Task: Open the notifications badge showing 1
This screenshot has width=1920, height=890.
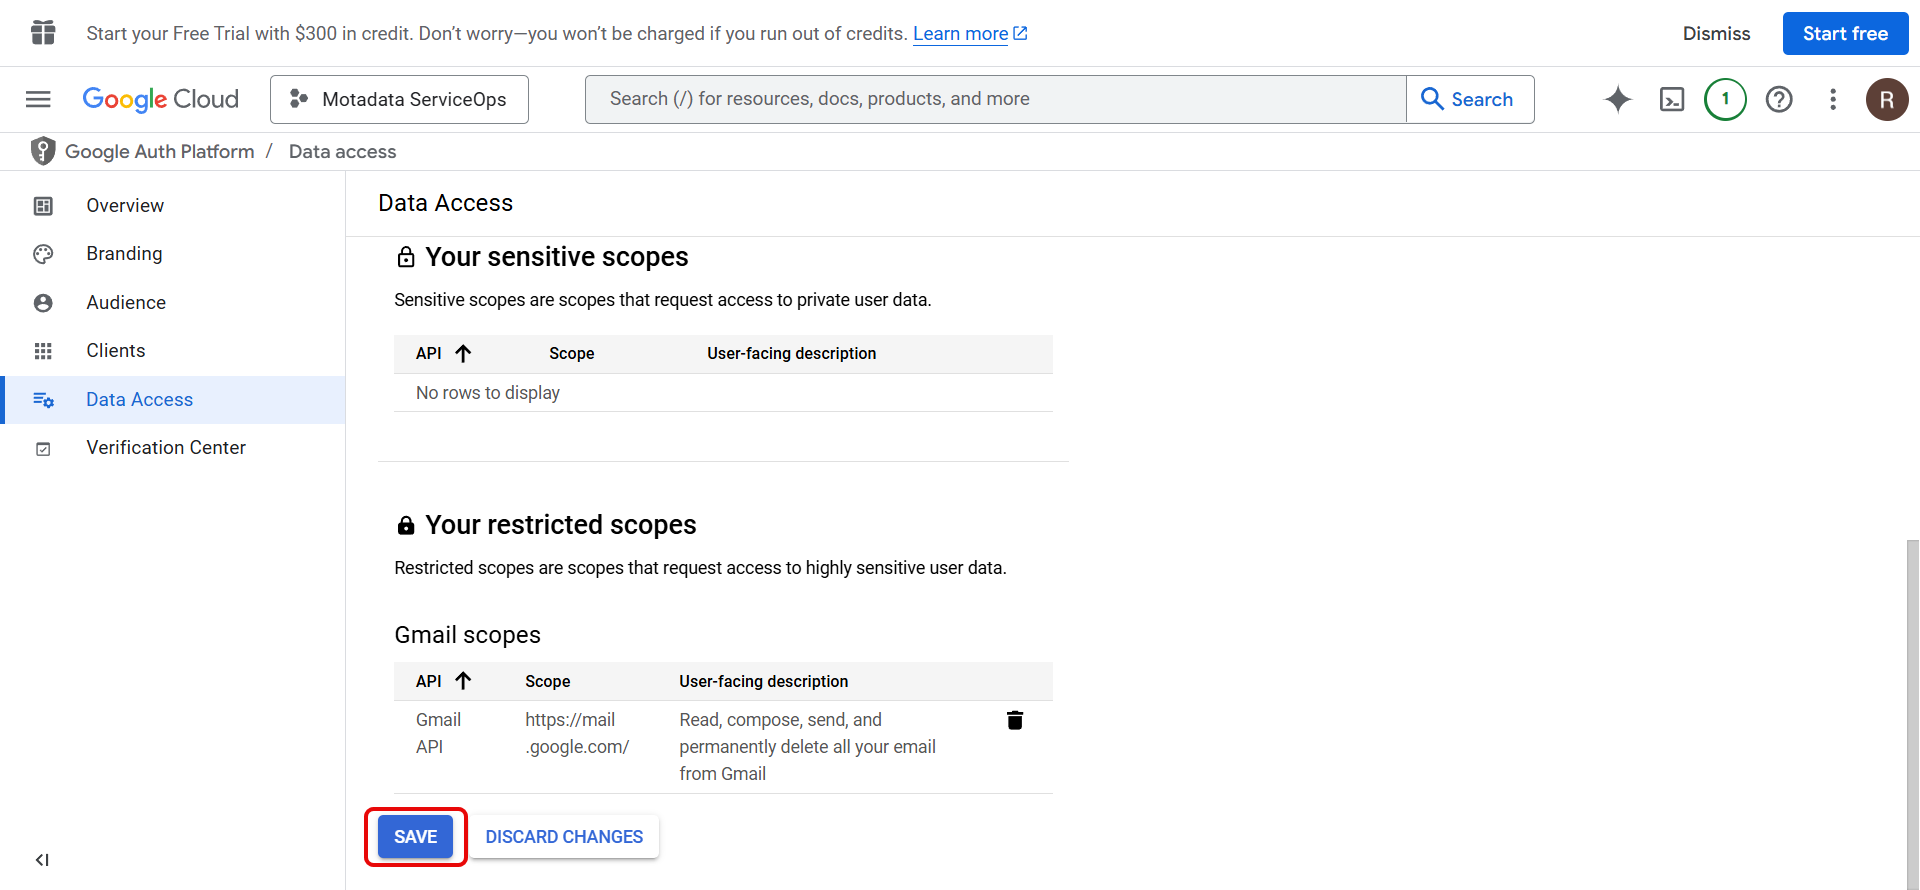Action: (1725, 99)
